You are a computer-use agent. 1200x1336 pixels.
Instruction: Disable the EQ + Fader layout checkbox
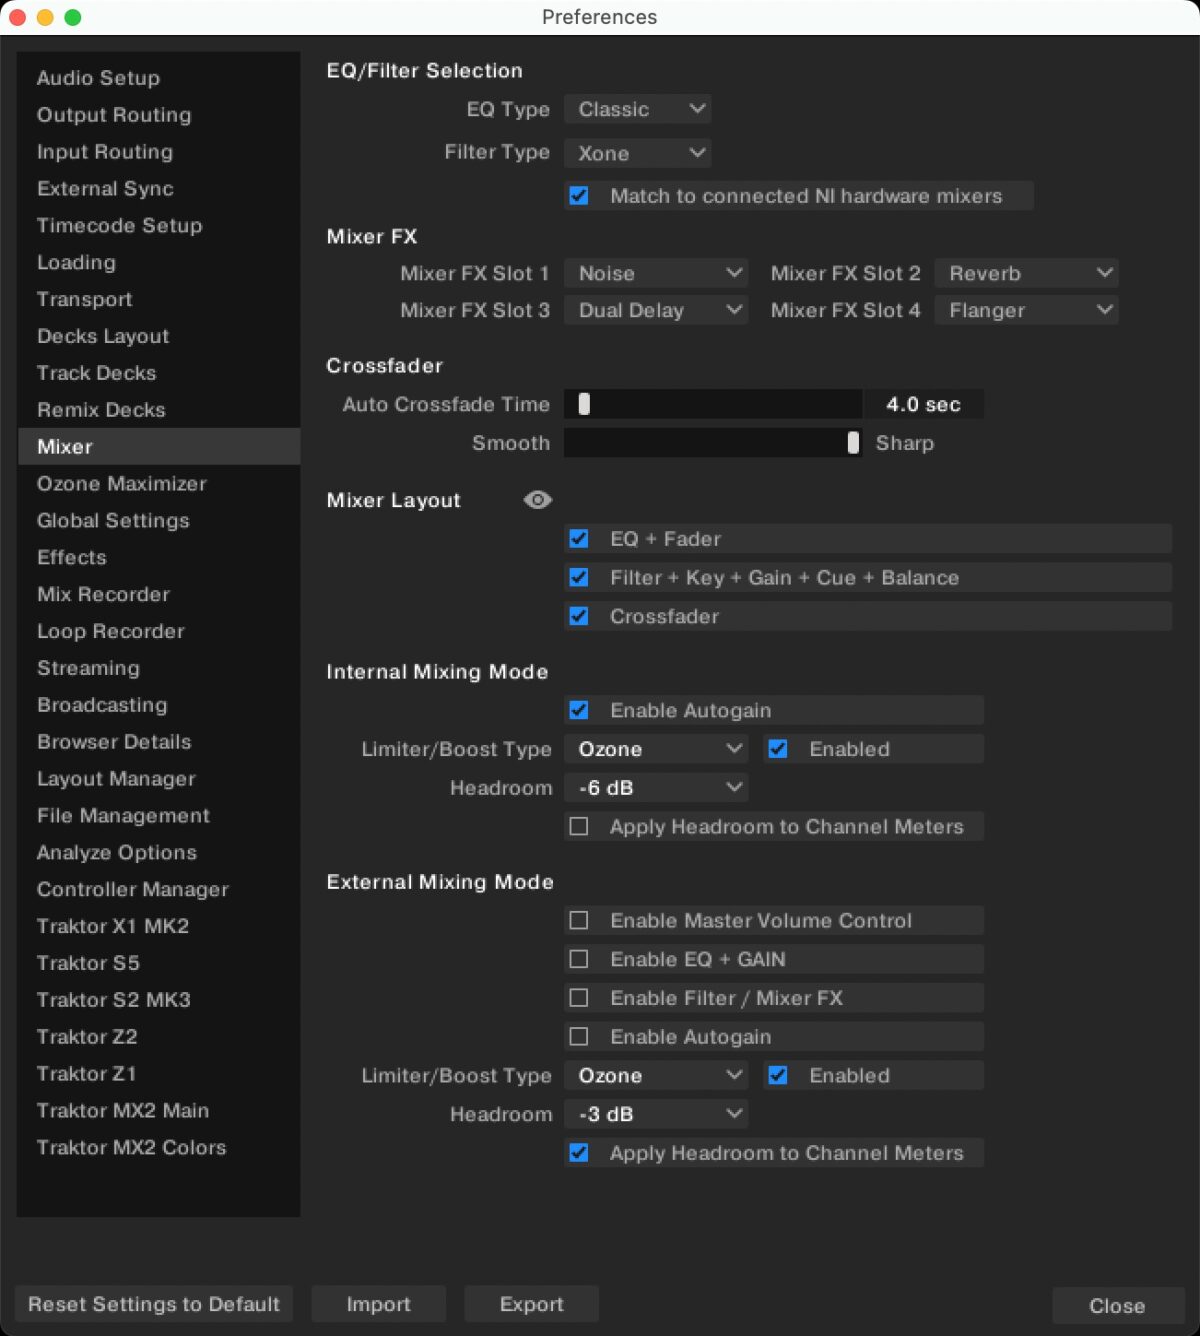pos(579,539)
